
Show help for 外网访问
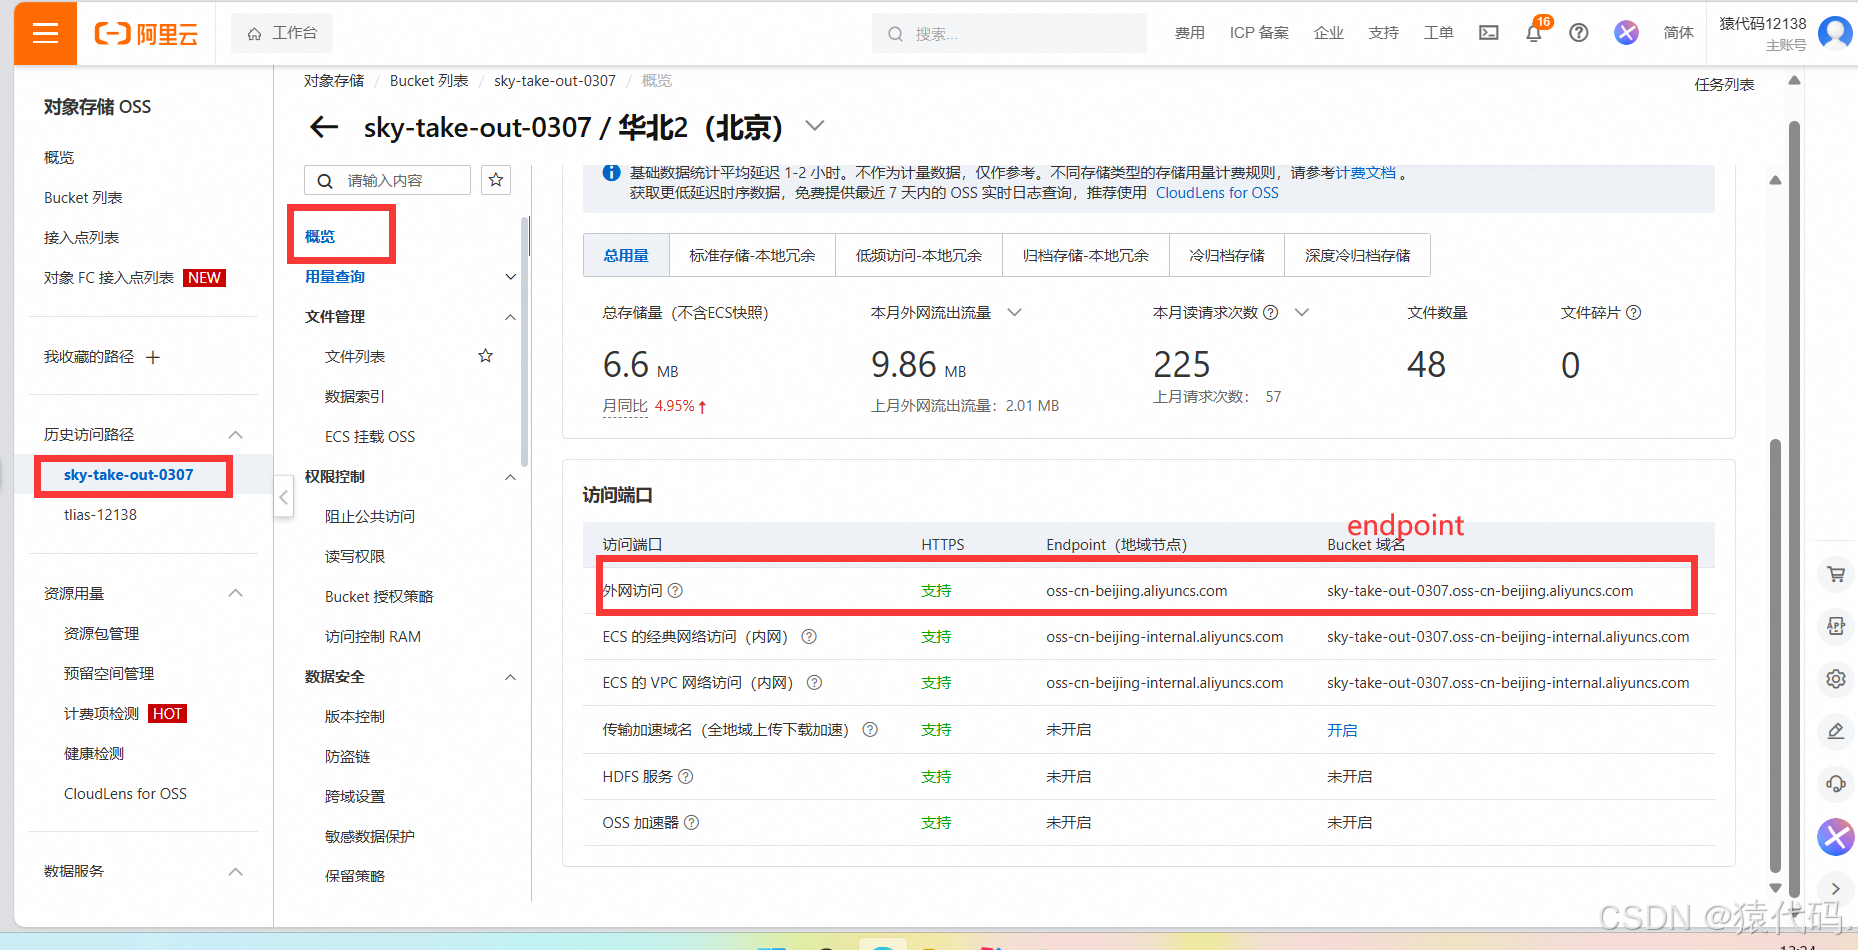tap(675, 591)
